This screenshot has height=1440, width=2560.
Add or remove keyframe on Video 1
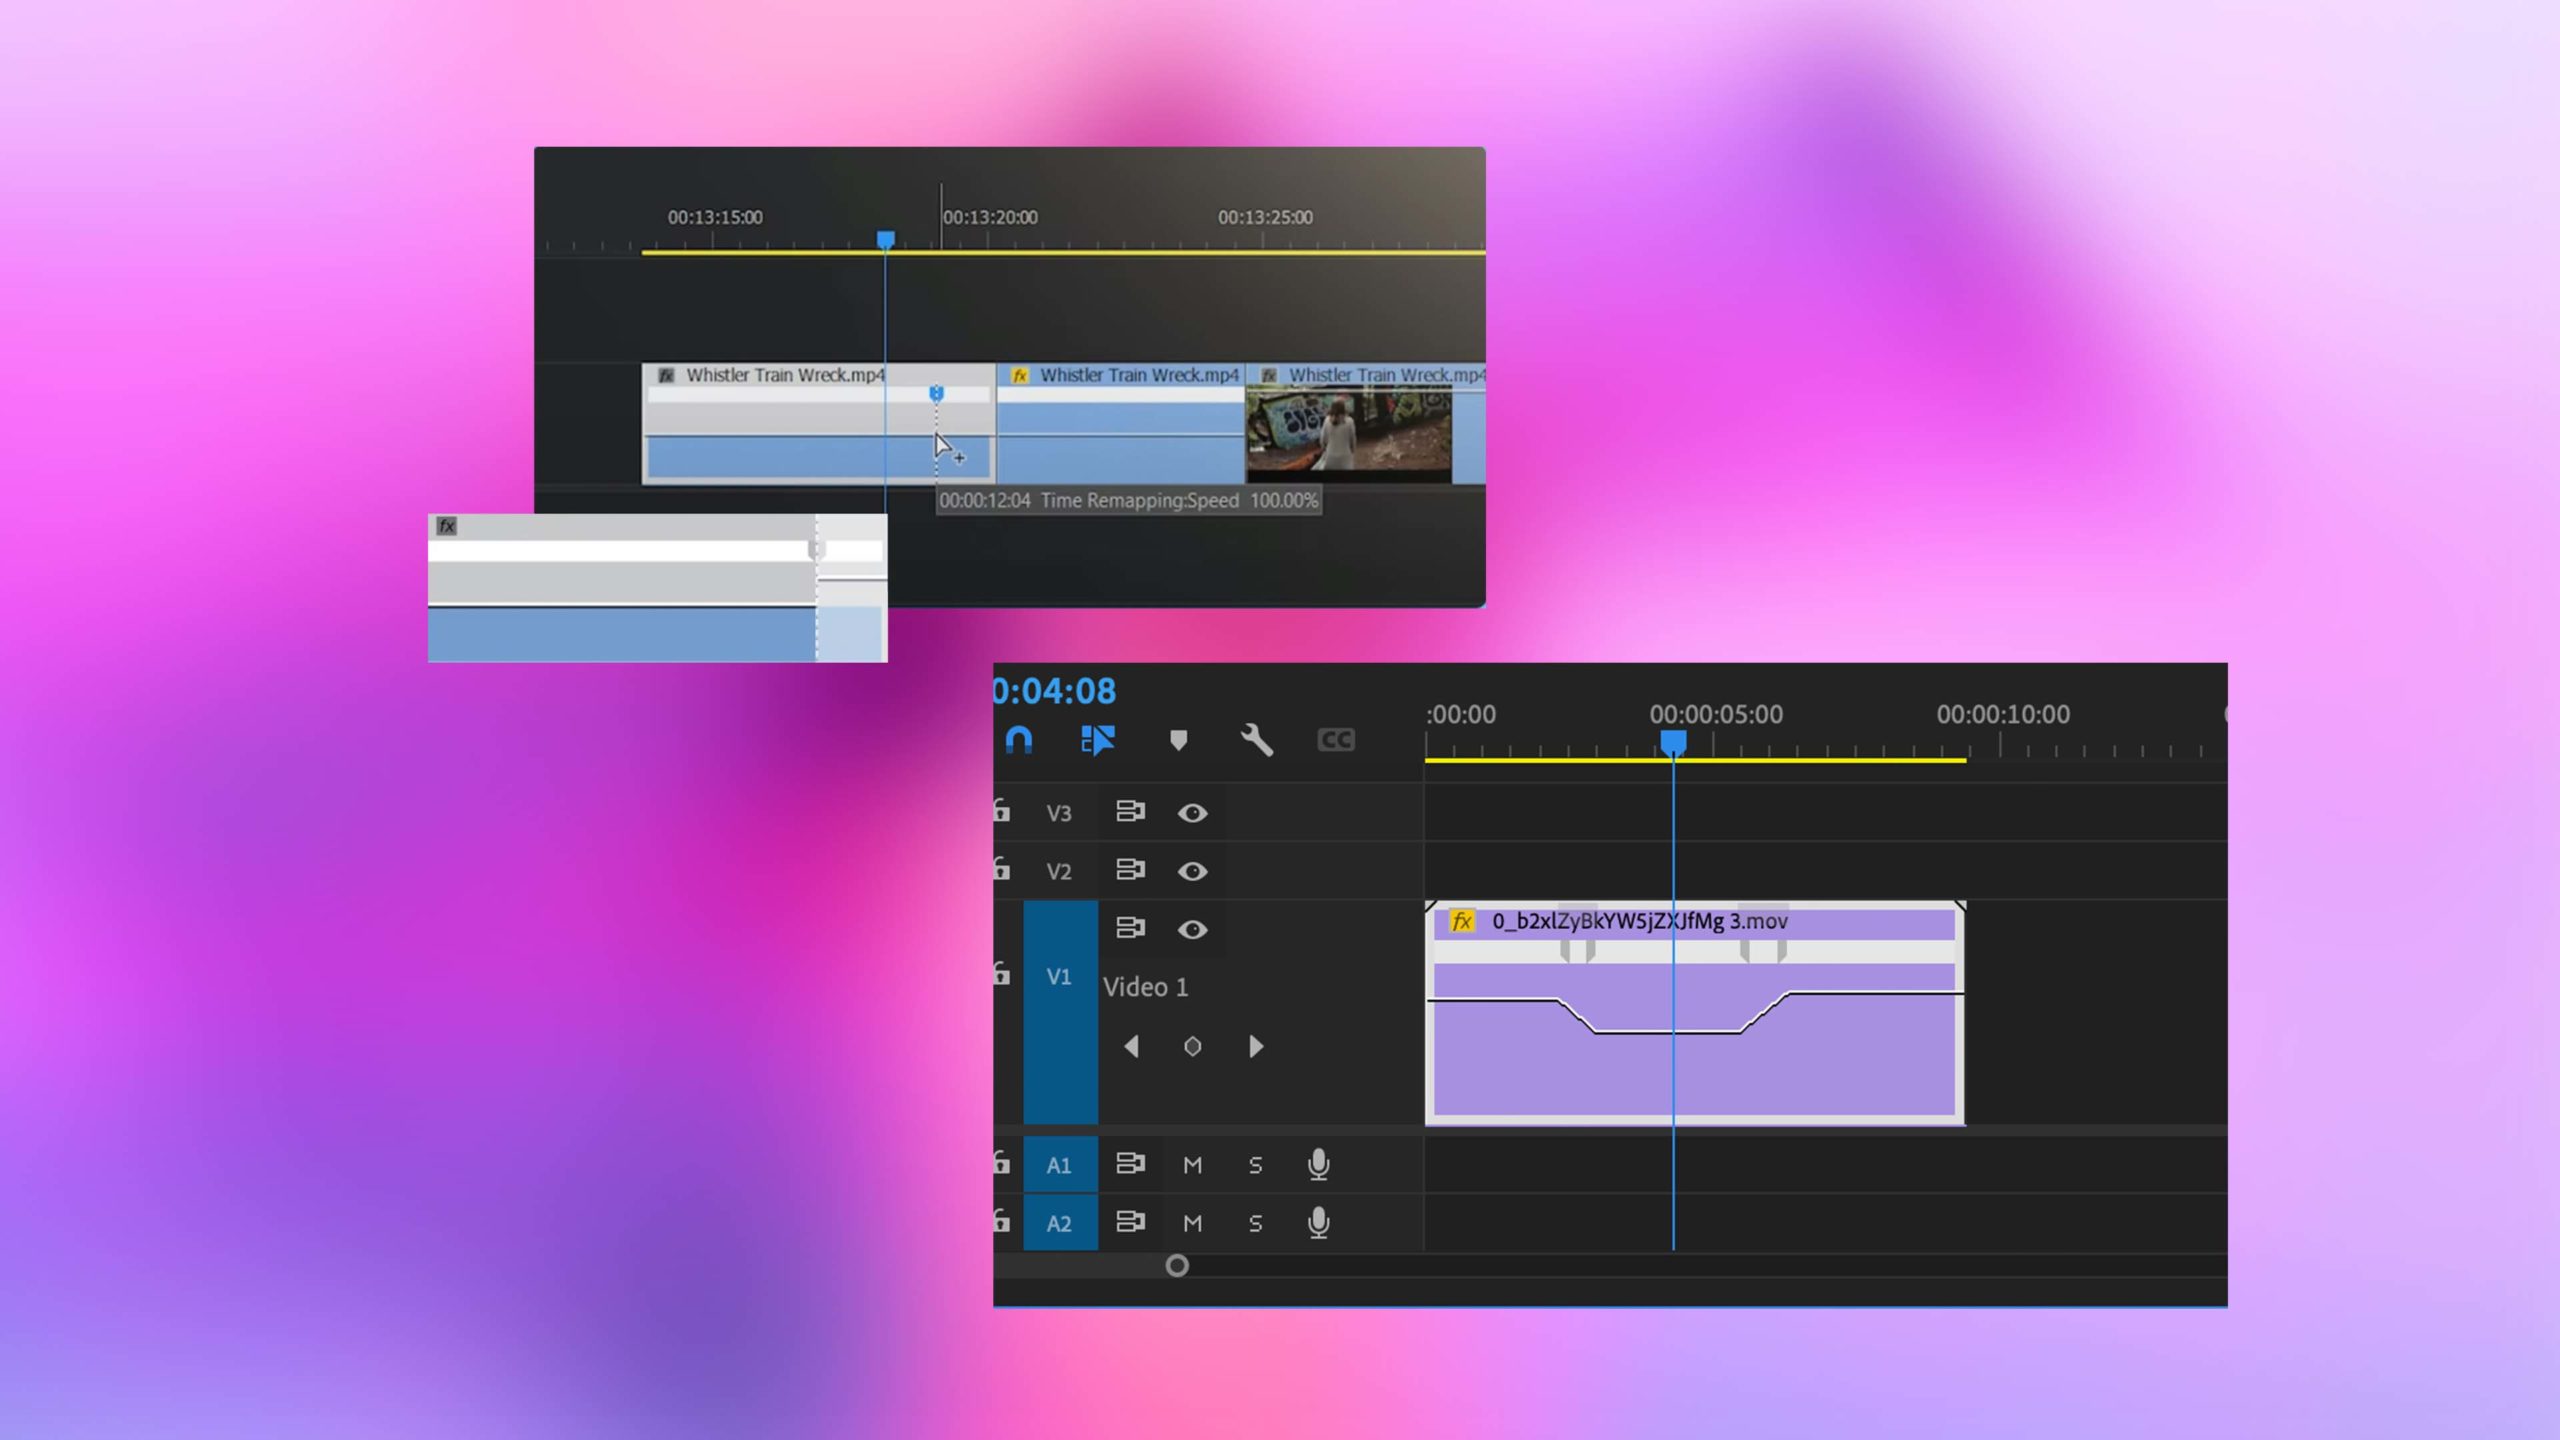click(1192, 1047)
